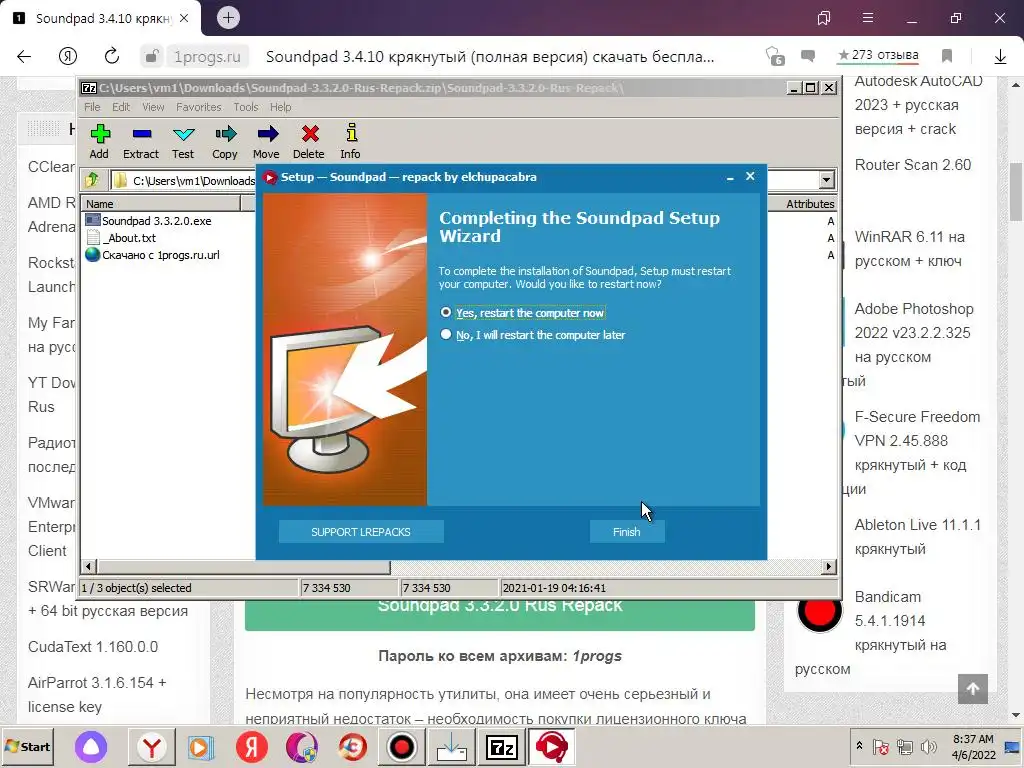
Task: Click the Bandicam record taskbar icon
Action: [401, 746]
